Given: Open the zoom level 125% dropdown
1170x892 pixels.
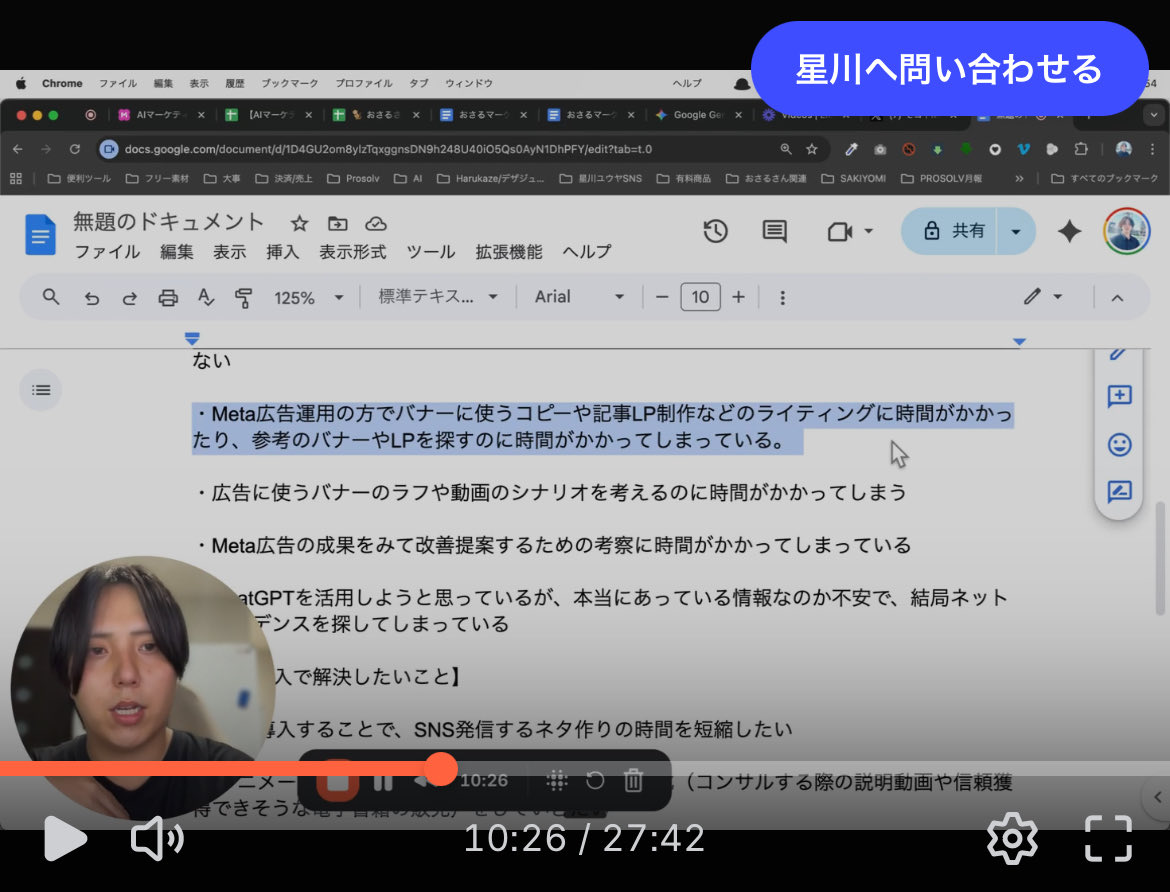Looking at the screenshot, I should coord(308,298).
